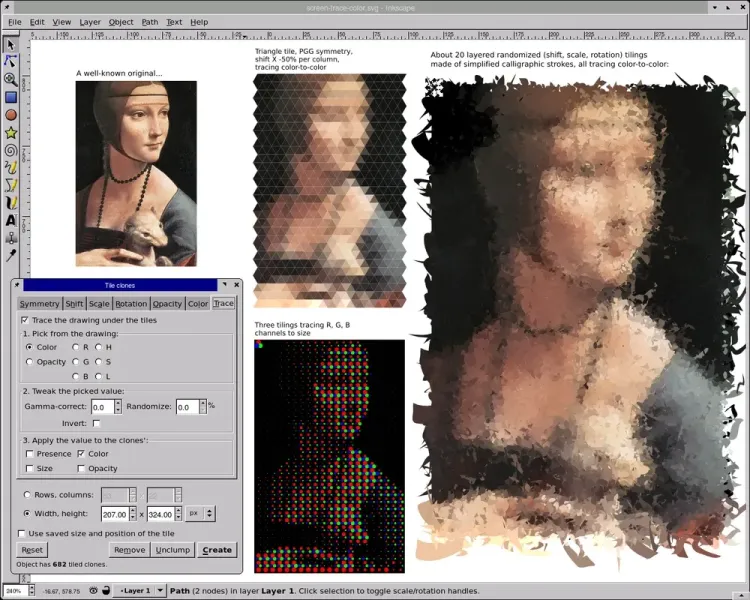This screenshot has height=600, width=750.
Task: Select the Calligraphy tool
Action: point(11,203)
